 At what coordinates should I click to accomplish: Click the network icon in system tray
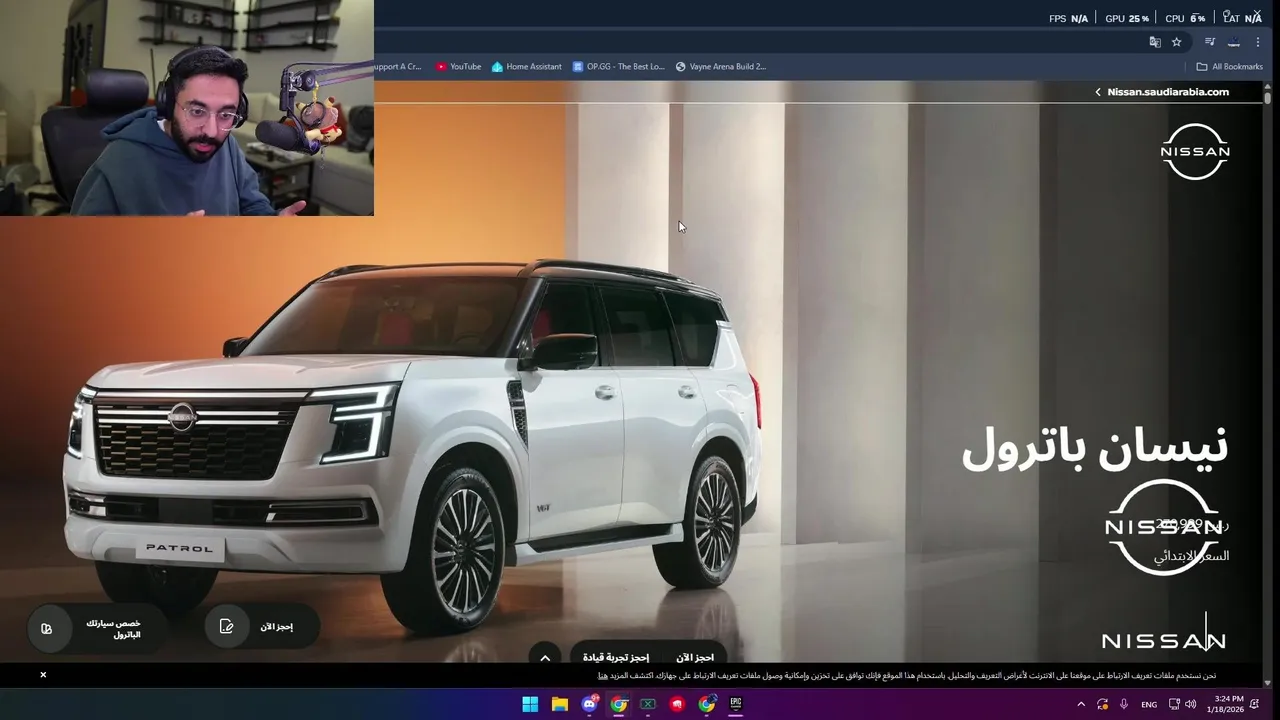[1175, 704]
